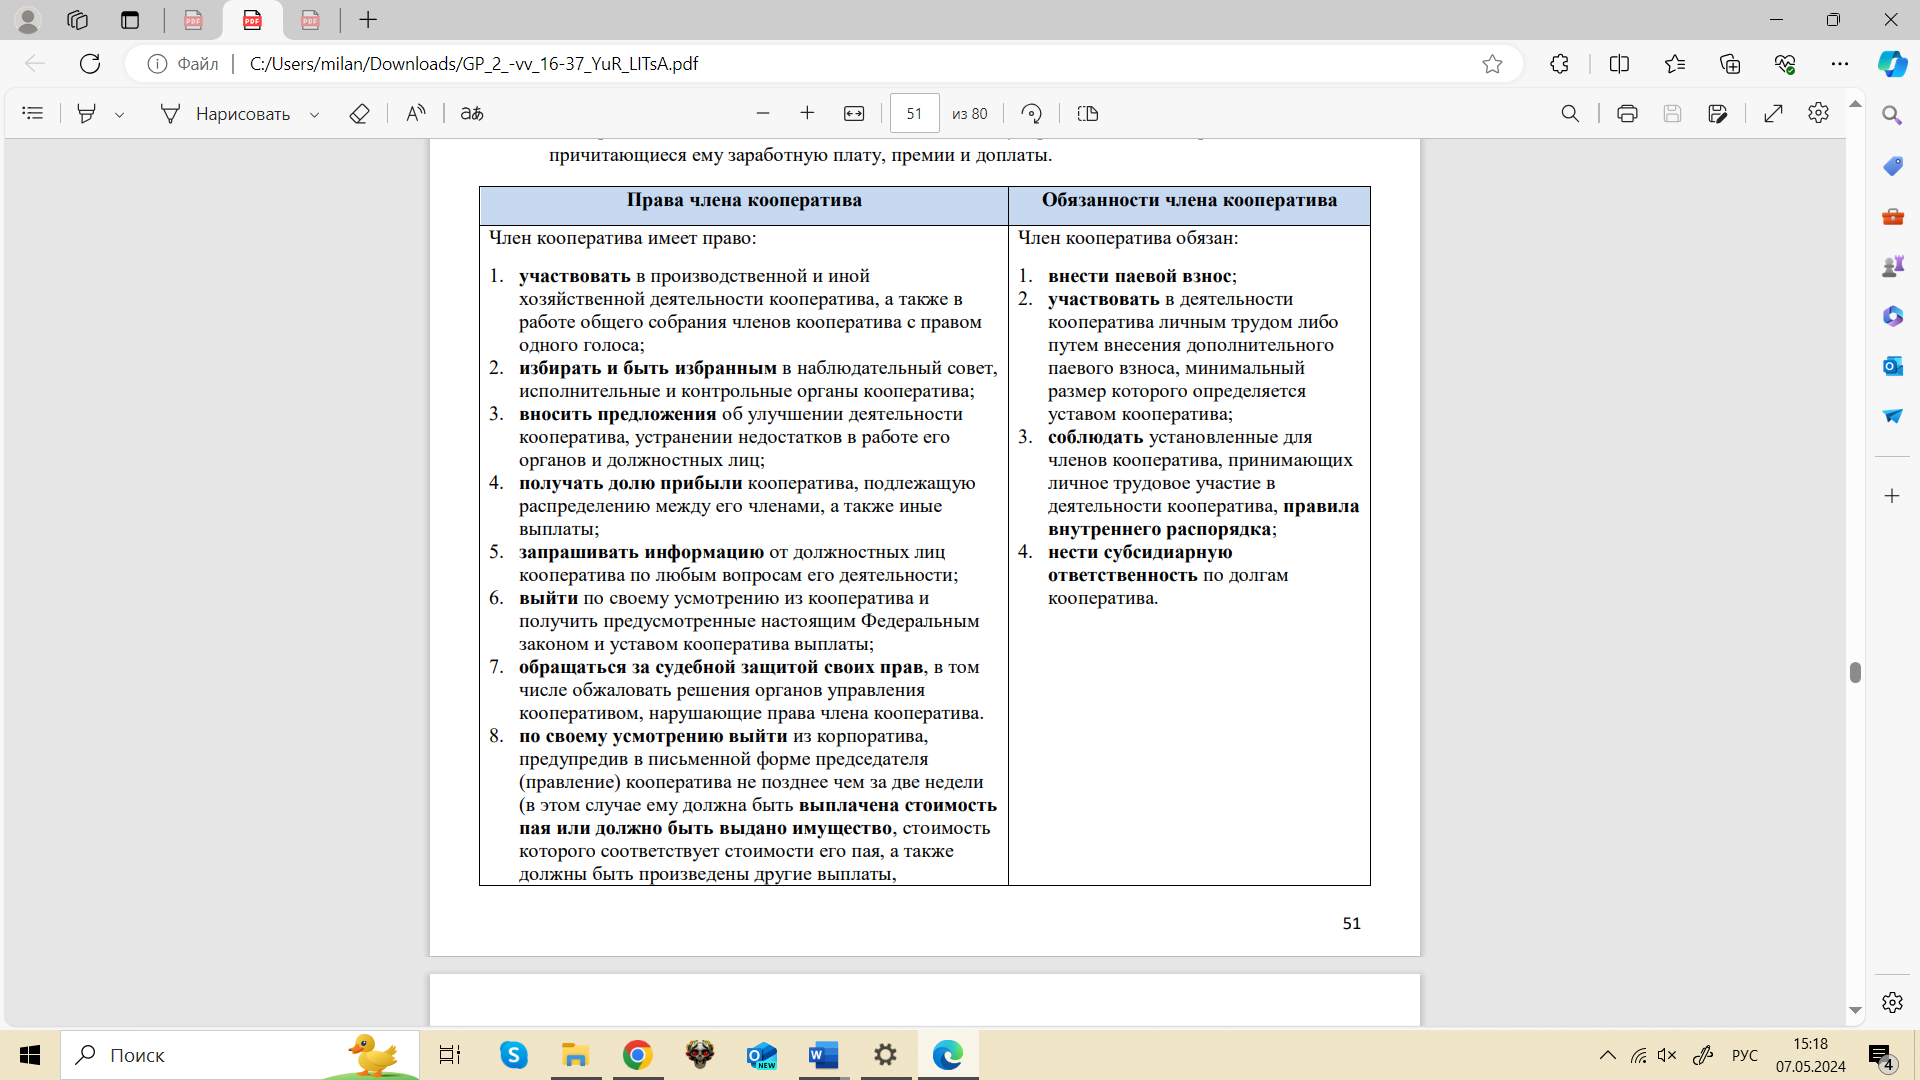
Task: Toggle page view layout
Action: click(1088, 113)
